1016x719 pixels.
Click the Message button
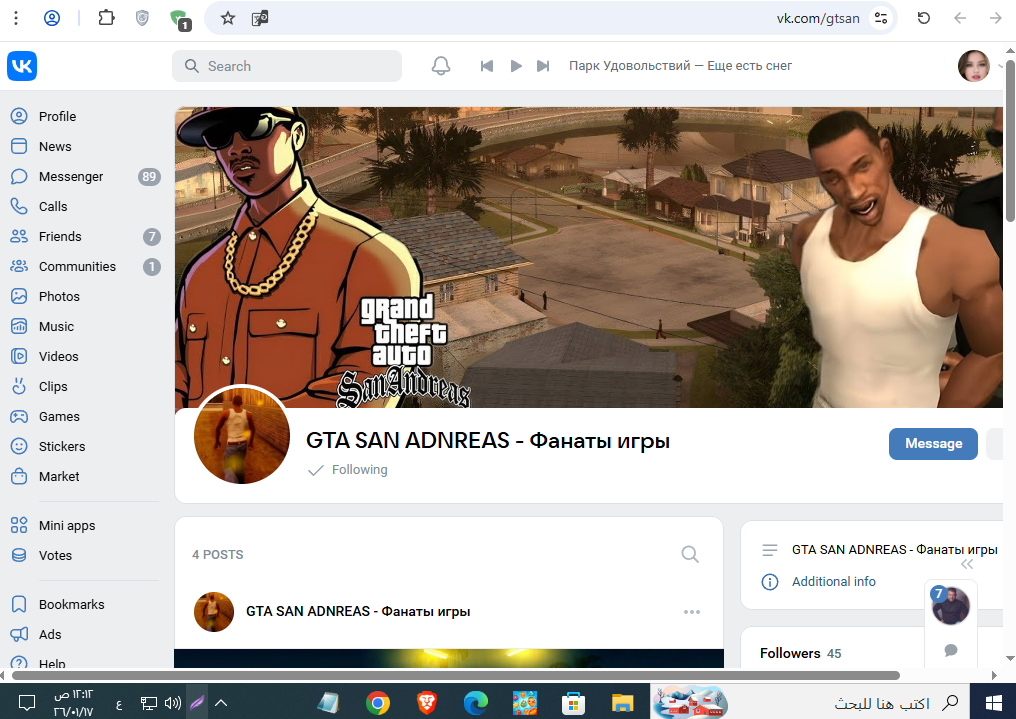tap(933, 444)
